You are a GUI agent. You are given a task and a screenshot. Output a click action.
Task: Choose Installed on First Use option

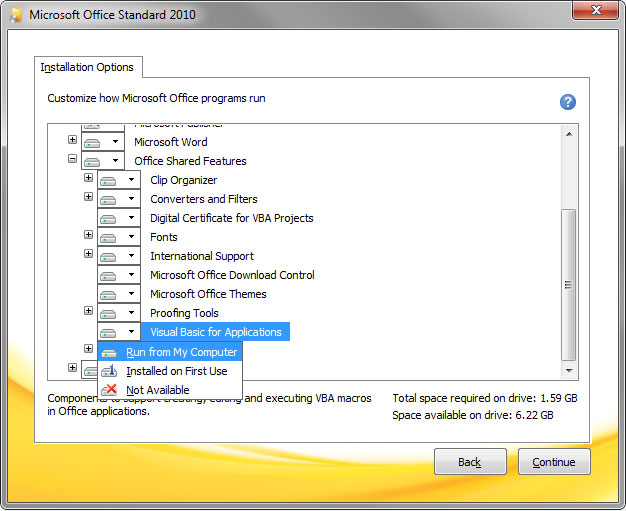(x=170, y=371)
